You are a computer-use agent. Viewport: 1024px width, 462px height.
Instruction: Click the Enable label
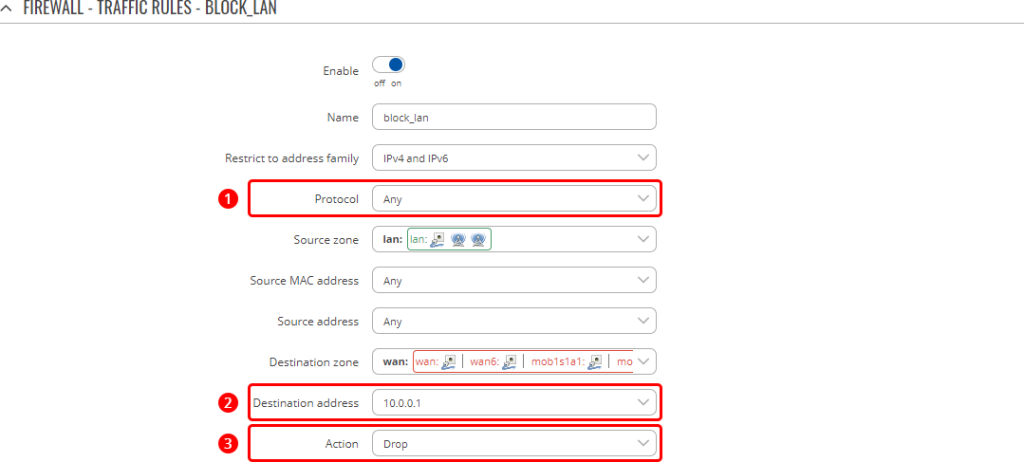pos(341,71)
